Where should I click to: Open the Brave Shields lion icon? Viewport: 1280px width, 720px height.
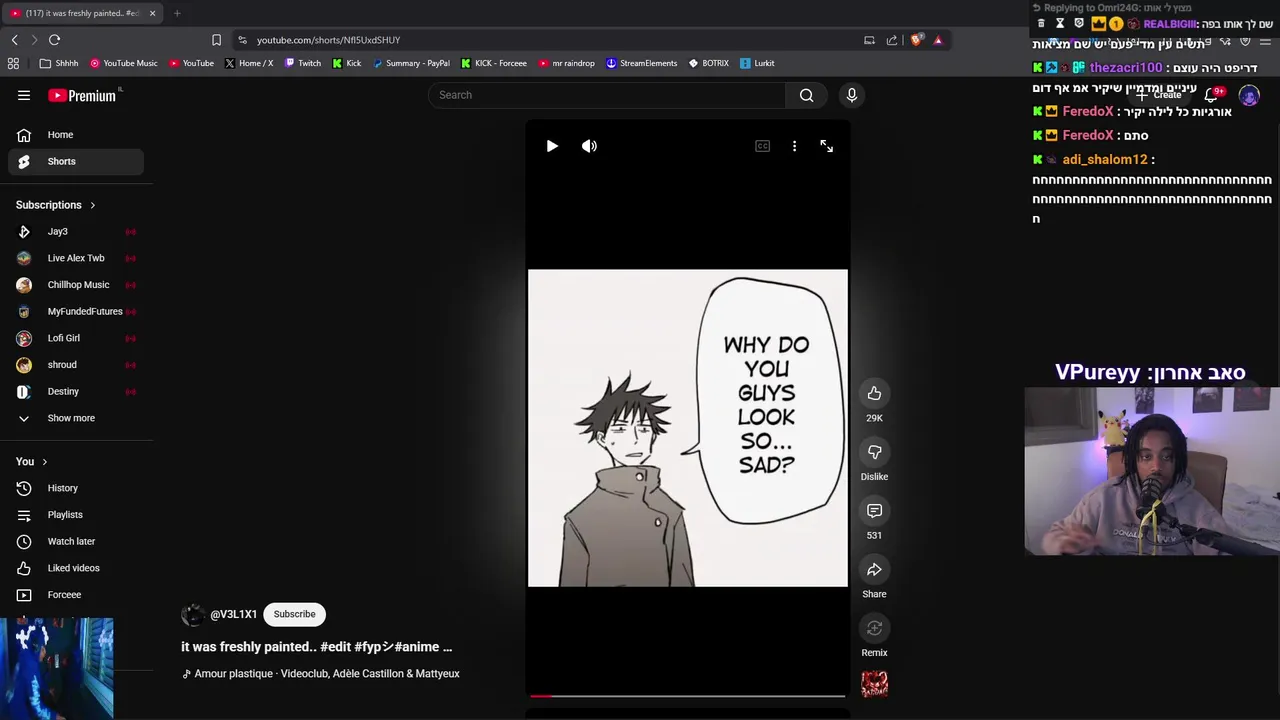coord(916,40)
